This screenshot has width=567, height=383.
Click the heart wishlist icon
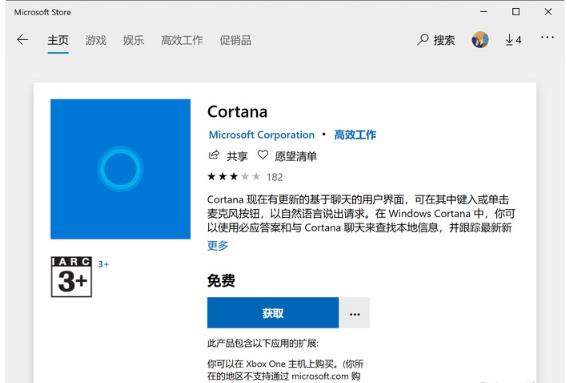[x=263, y=155]
